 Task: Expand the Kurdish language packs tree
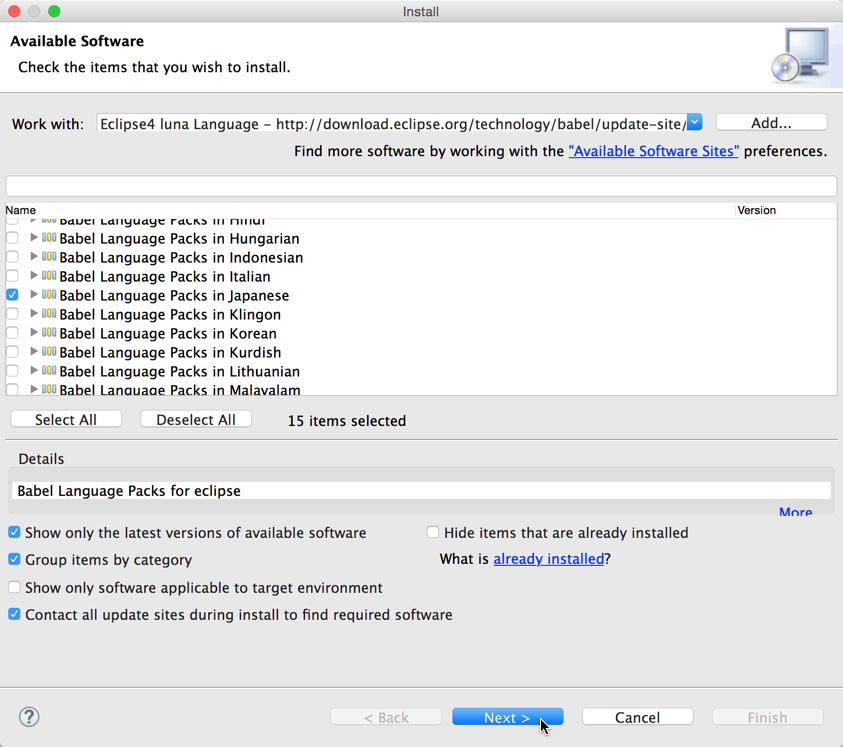34,351
